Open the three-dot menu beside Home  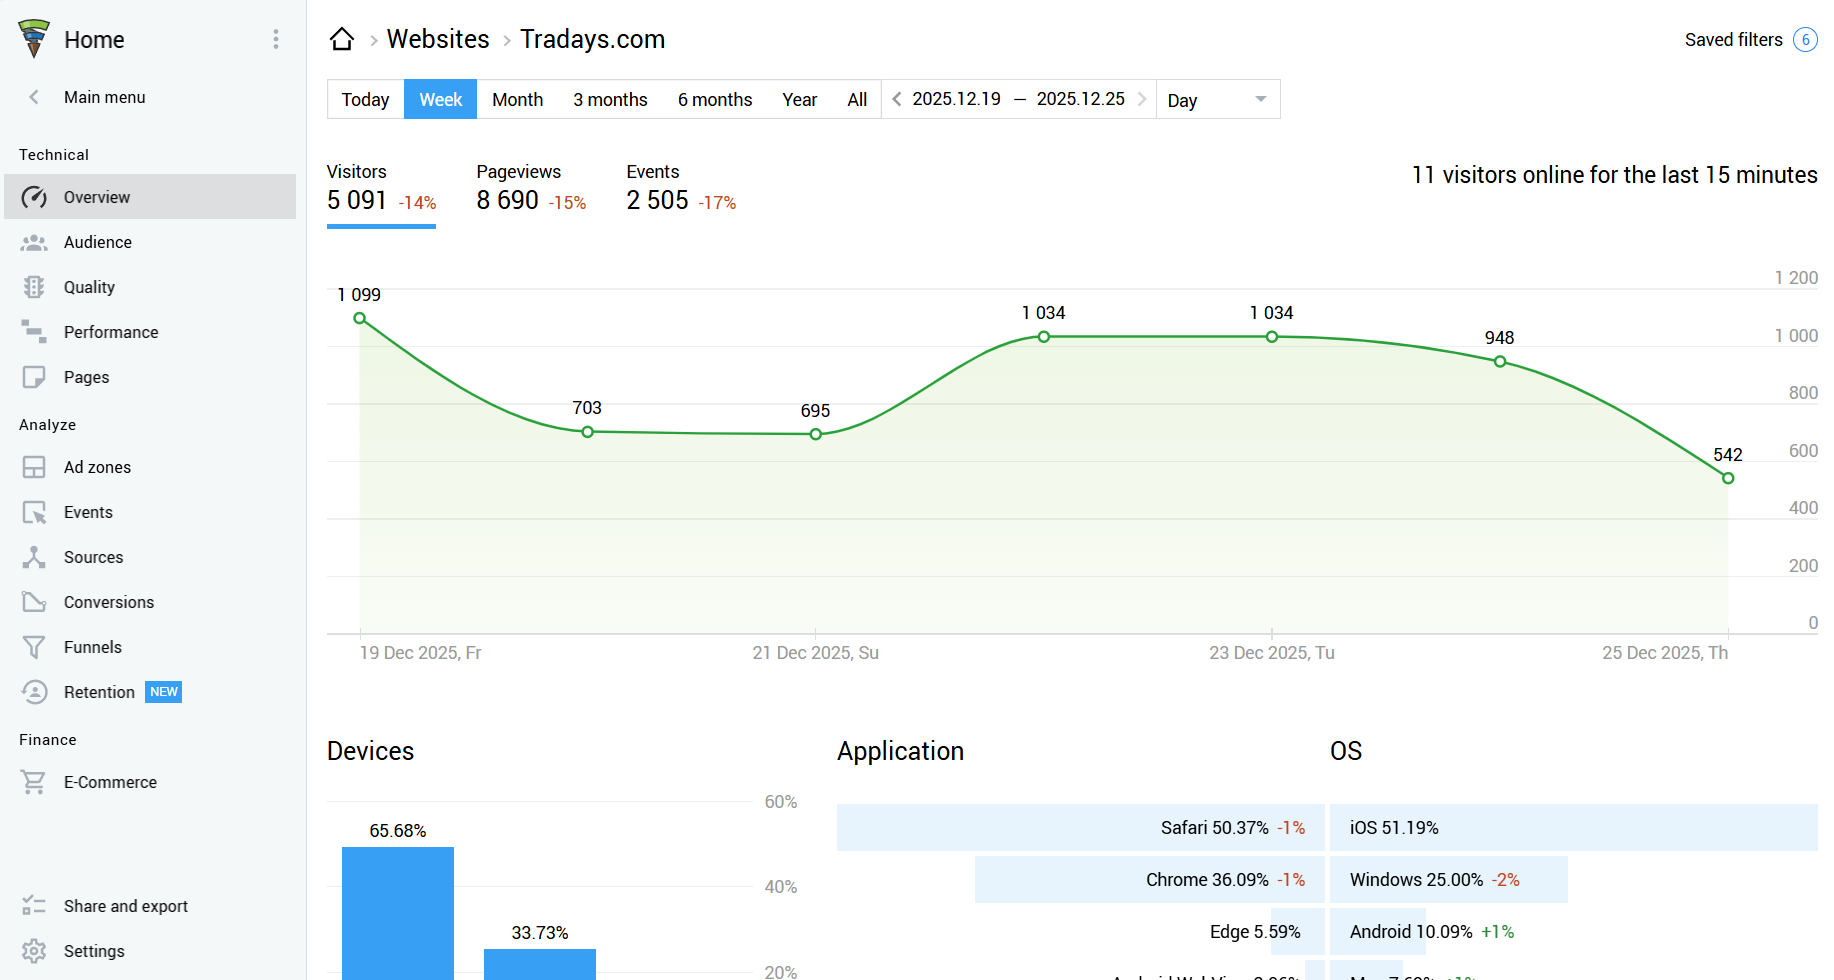[276, 39]
